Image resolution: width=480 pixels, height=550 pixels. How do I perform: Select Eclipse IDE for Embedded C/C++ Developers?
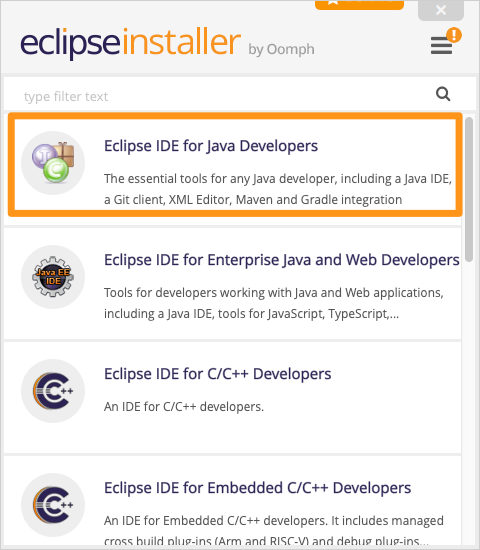click(x=258, y=488)
